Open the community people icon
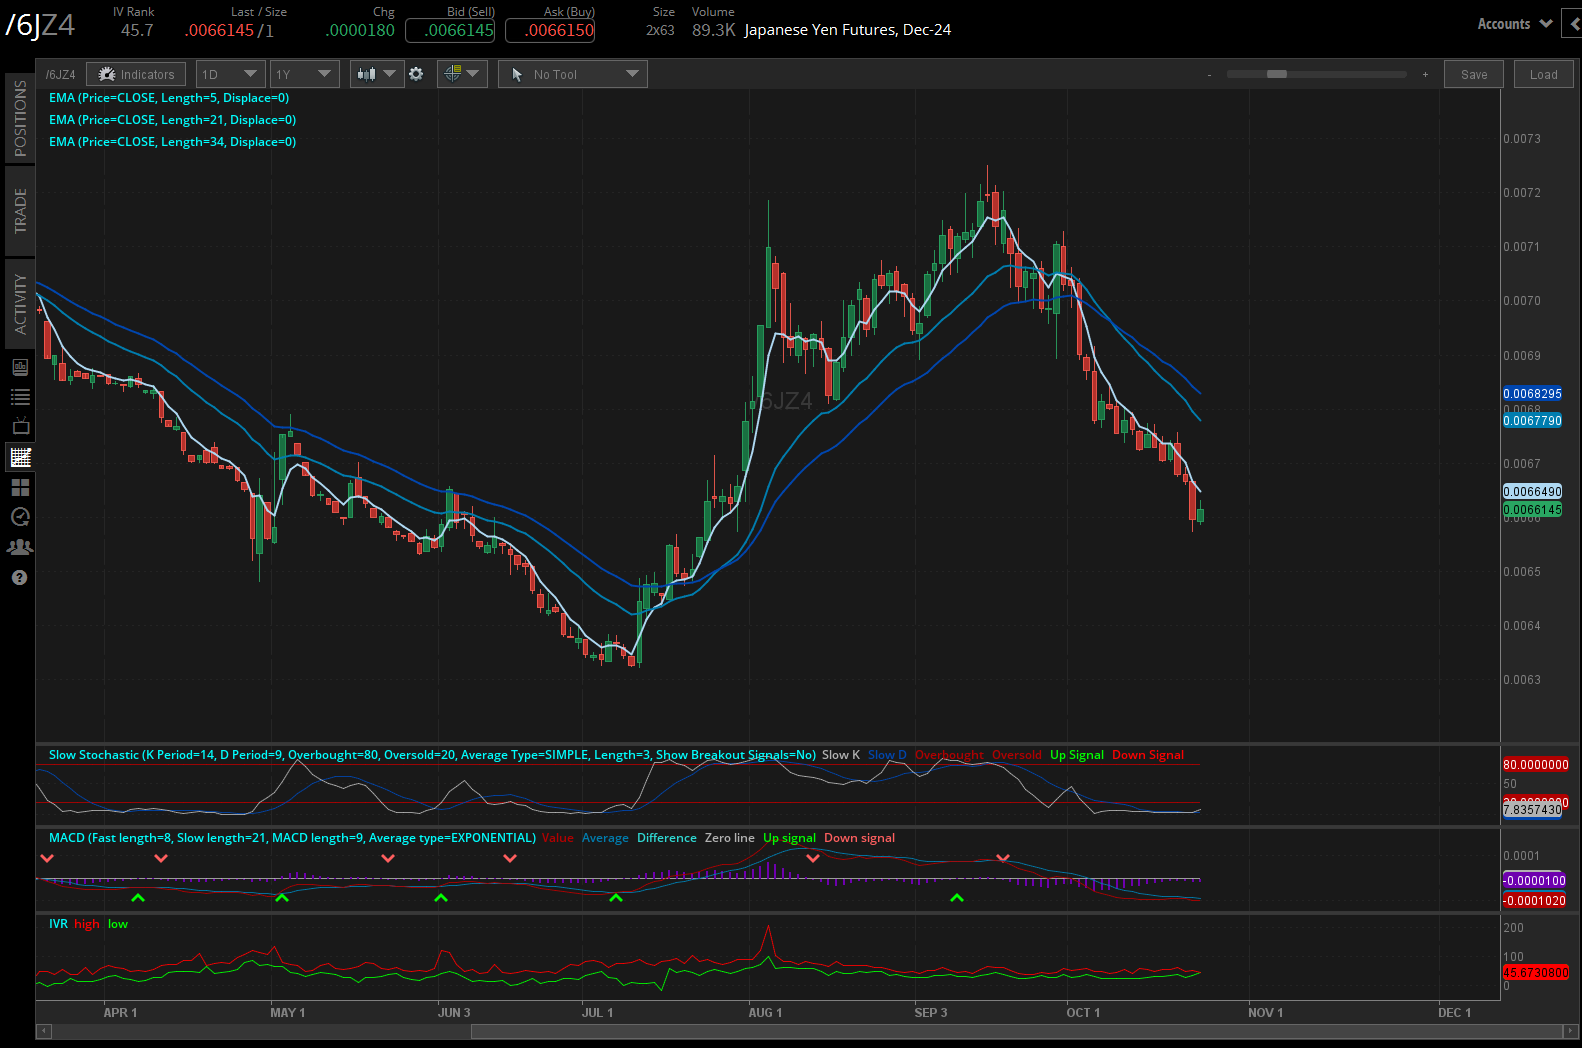 20,547
